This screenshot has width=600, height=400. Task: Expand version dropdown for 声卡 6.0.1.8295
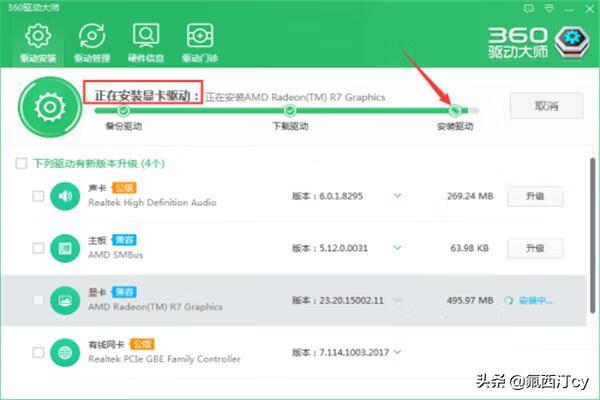point(397,196)
